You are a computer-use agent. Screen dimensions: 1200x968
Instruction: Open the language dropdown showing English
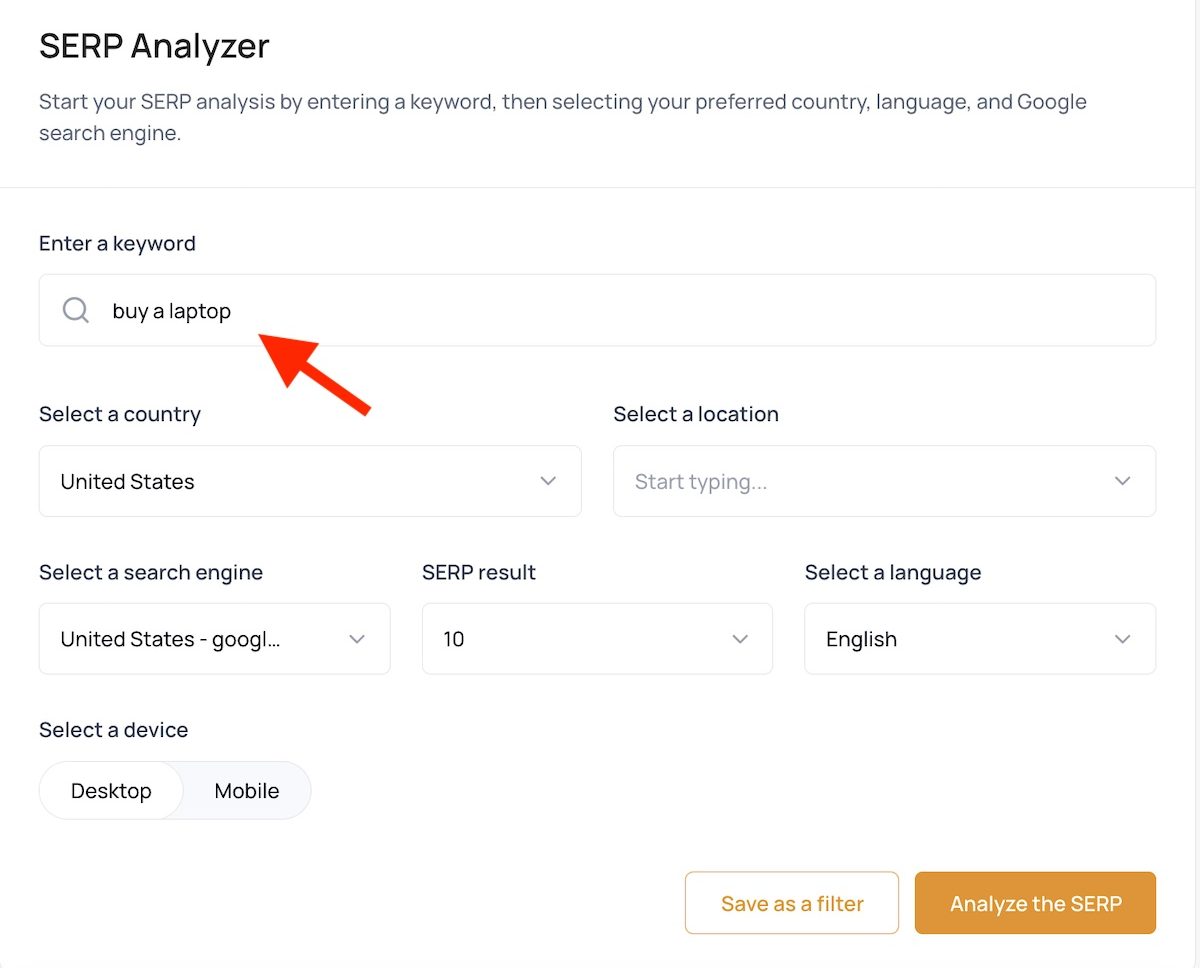tap(960, 639)
